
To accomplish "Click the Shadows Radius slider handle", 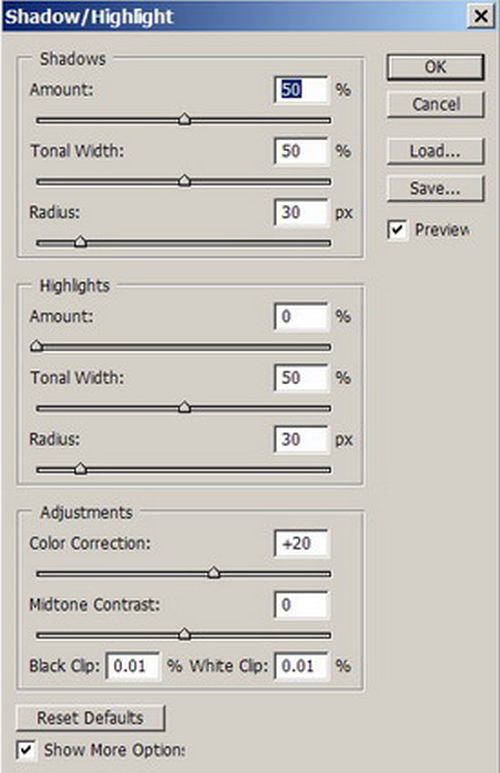I will tap(80, 242).
